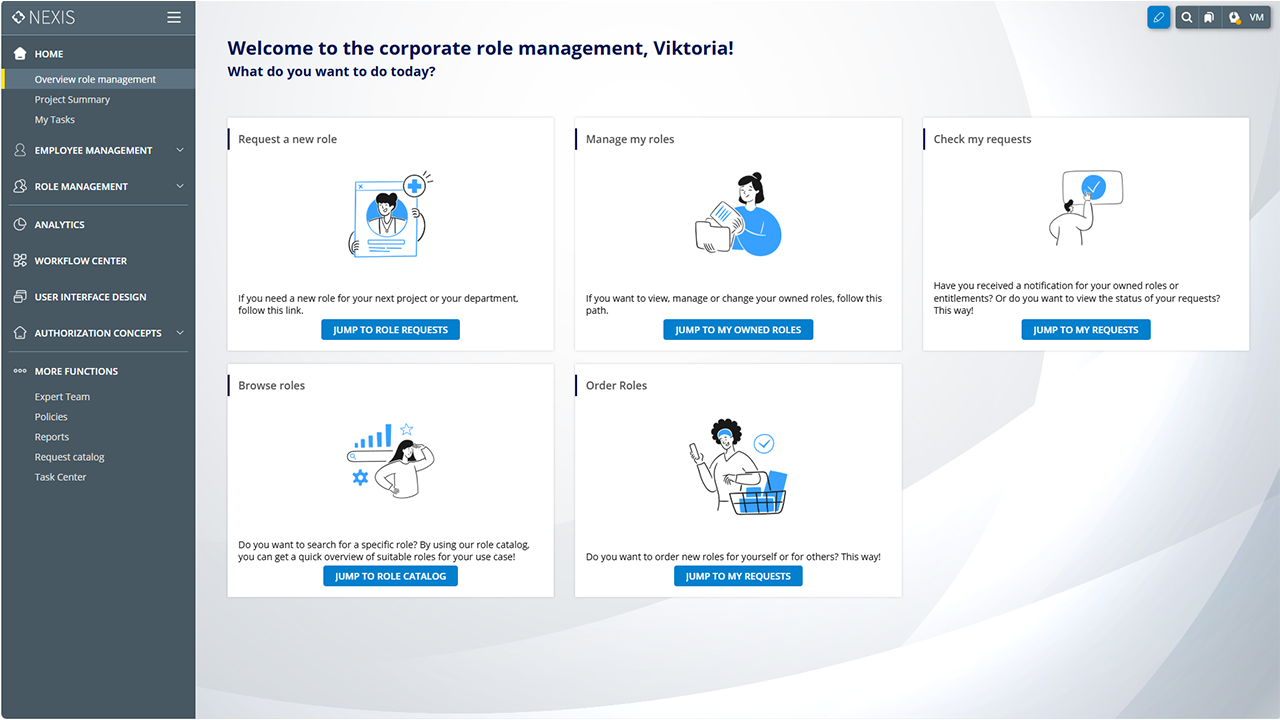Click the User Interface Design icon
The width and height of the screenshot is (1280, 720).
[x=19, y=297]
